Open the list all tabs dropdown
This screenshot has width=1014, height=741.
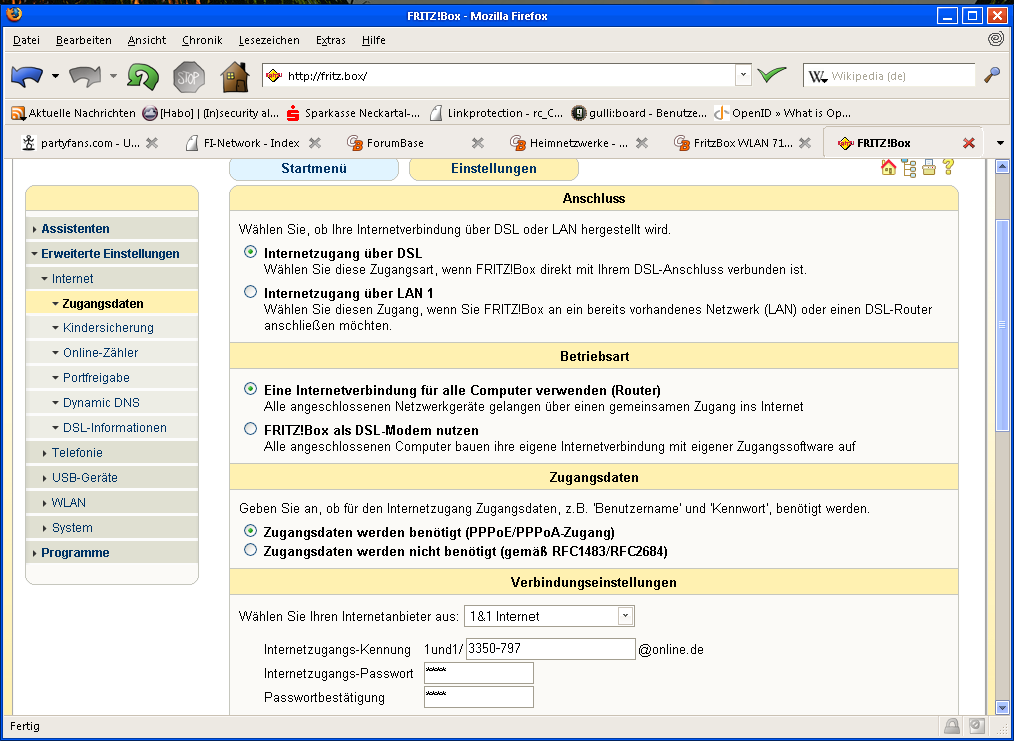(1000, 143)
